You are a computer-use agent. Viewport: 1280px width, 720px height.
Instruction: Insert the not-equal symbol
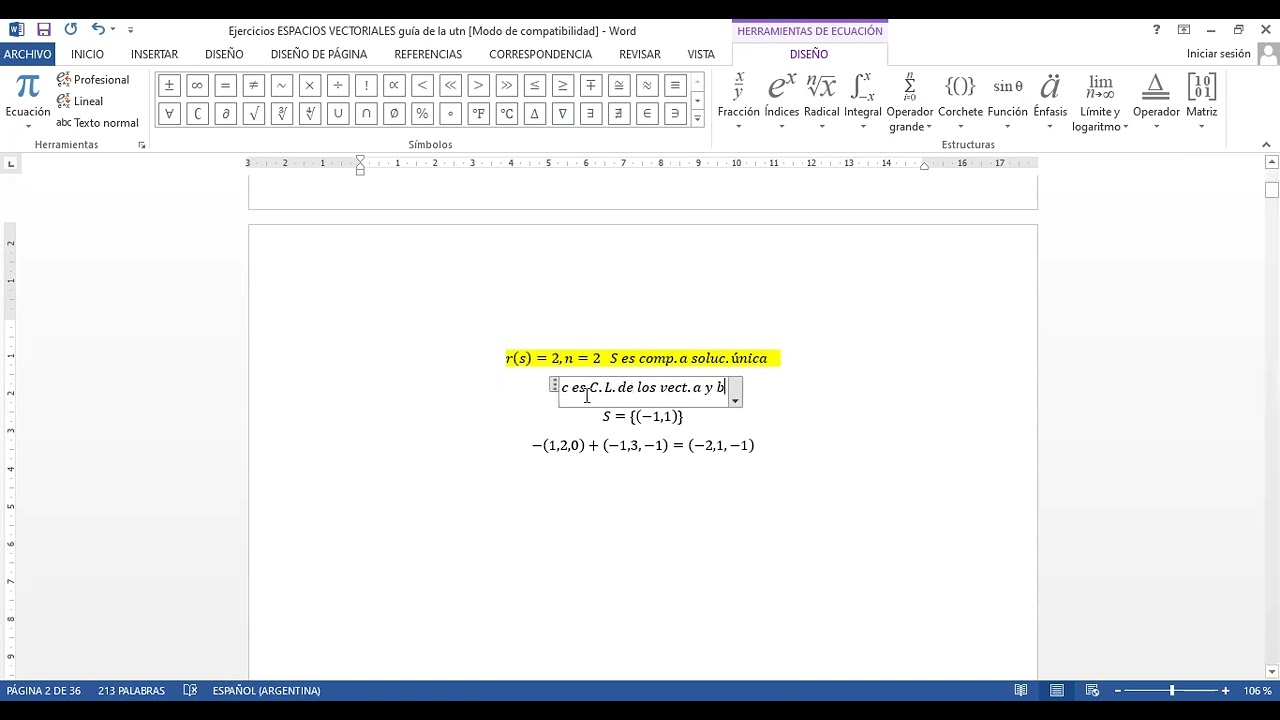click(x=254, y=86)
